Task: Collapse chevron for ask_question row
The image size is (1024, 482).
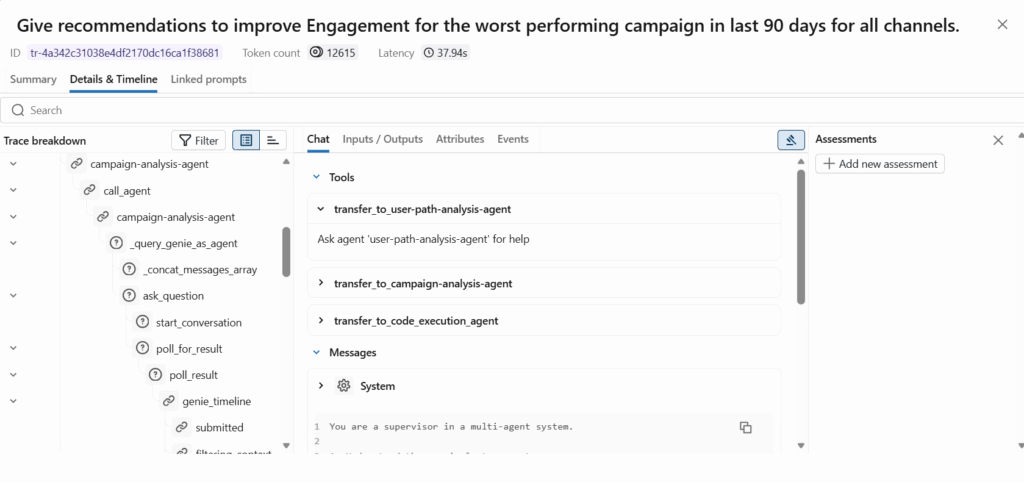Action: [x=13, y=295]
